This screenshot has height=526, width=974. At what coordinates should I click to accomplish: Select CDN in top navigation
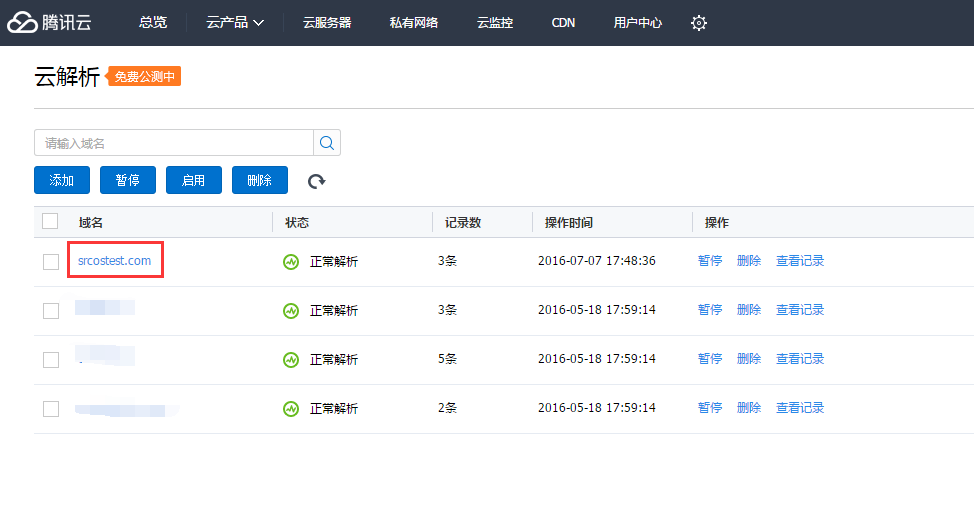coord(563,23)
